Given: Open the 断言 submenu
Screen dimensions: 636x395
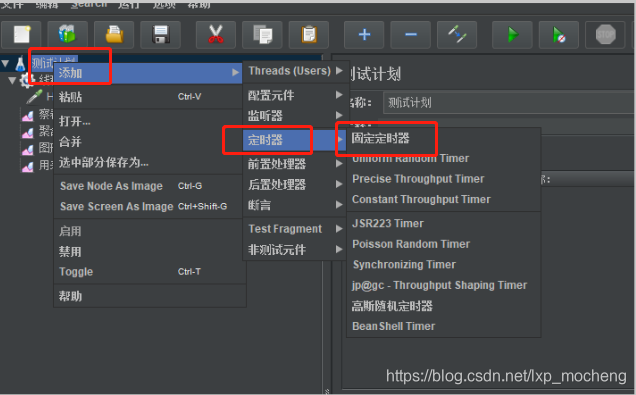Looking at the screenshot, I should [x=294, y=205].
